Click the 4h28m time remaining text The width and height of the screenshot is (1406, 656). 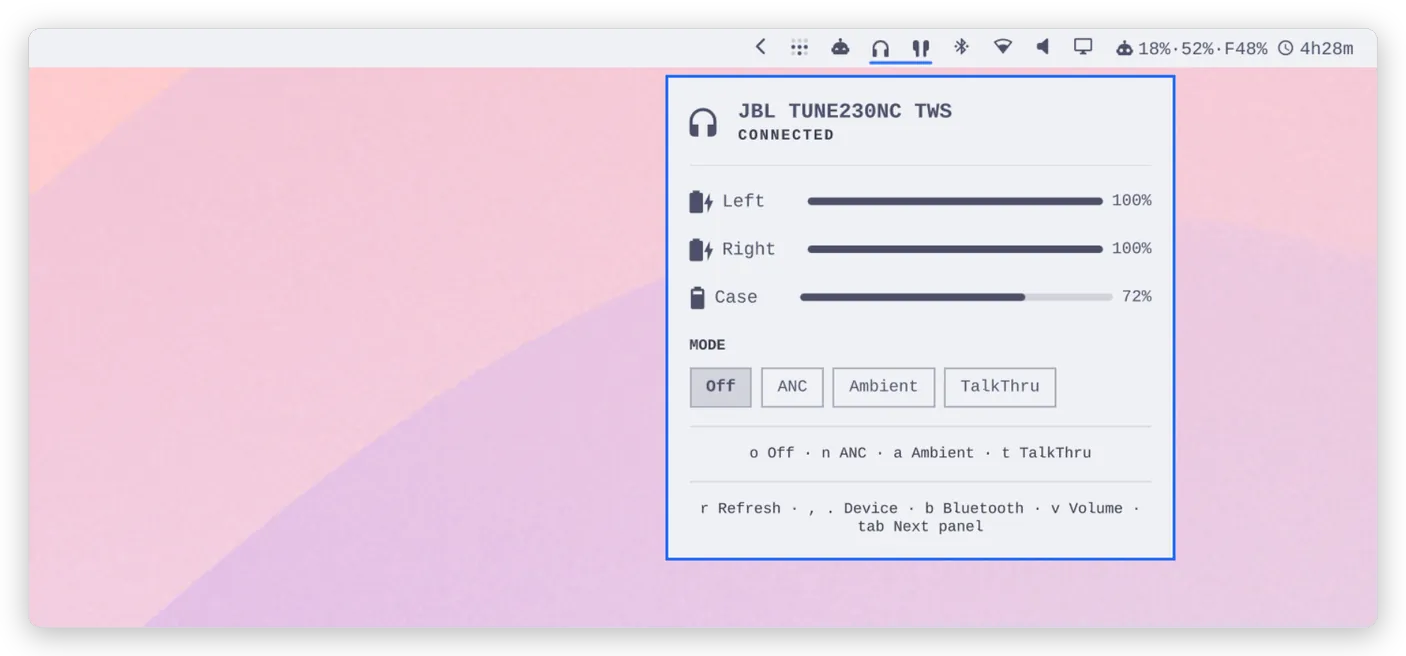[1326, 48]
